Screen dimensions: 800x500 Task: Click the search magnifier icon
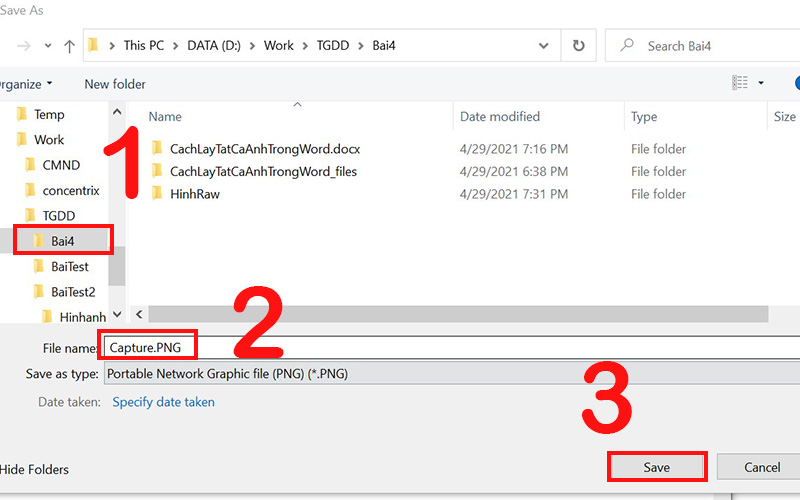pyautogui.click(x=627, y=45)
